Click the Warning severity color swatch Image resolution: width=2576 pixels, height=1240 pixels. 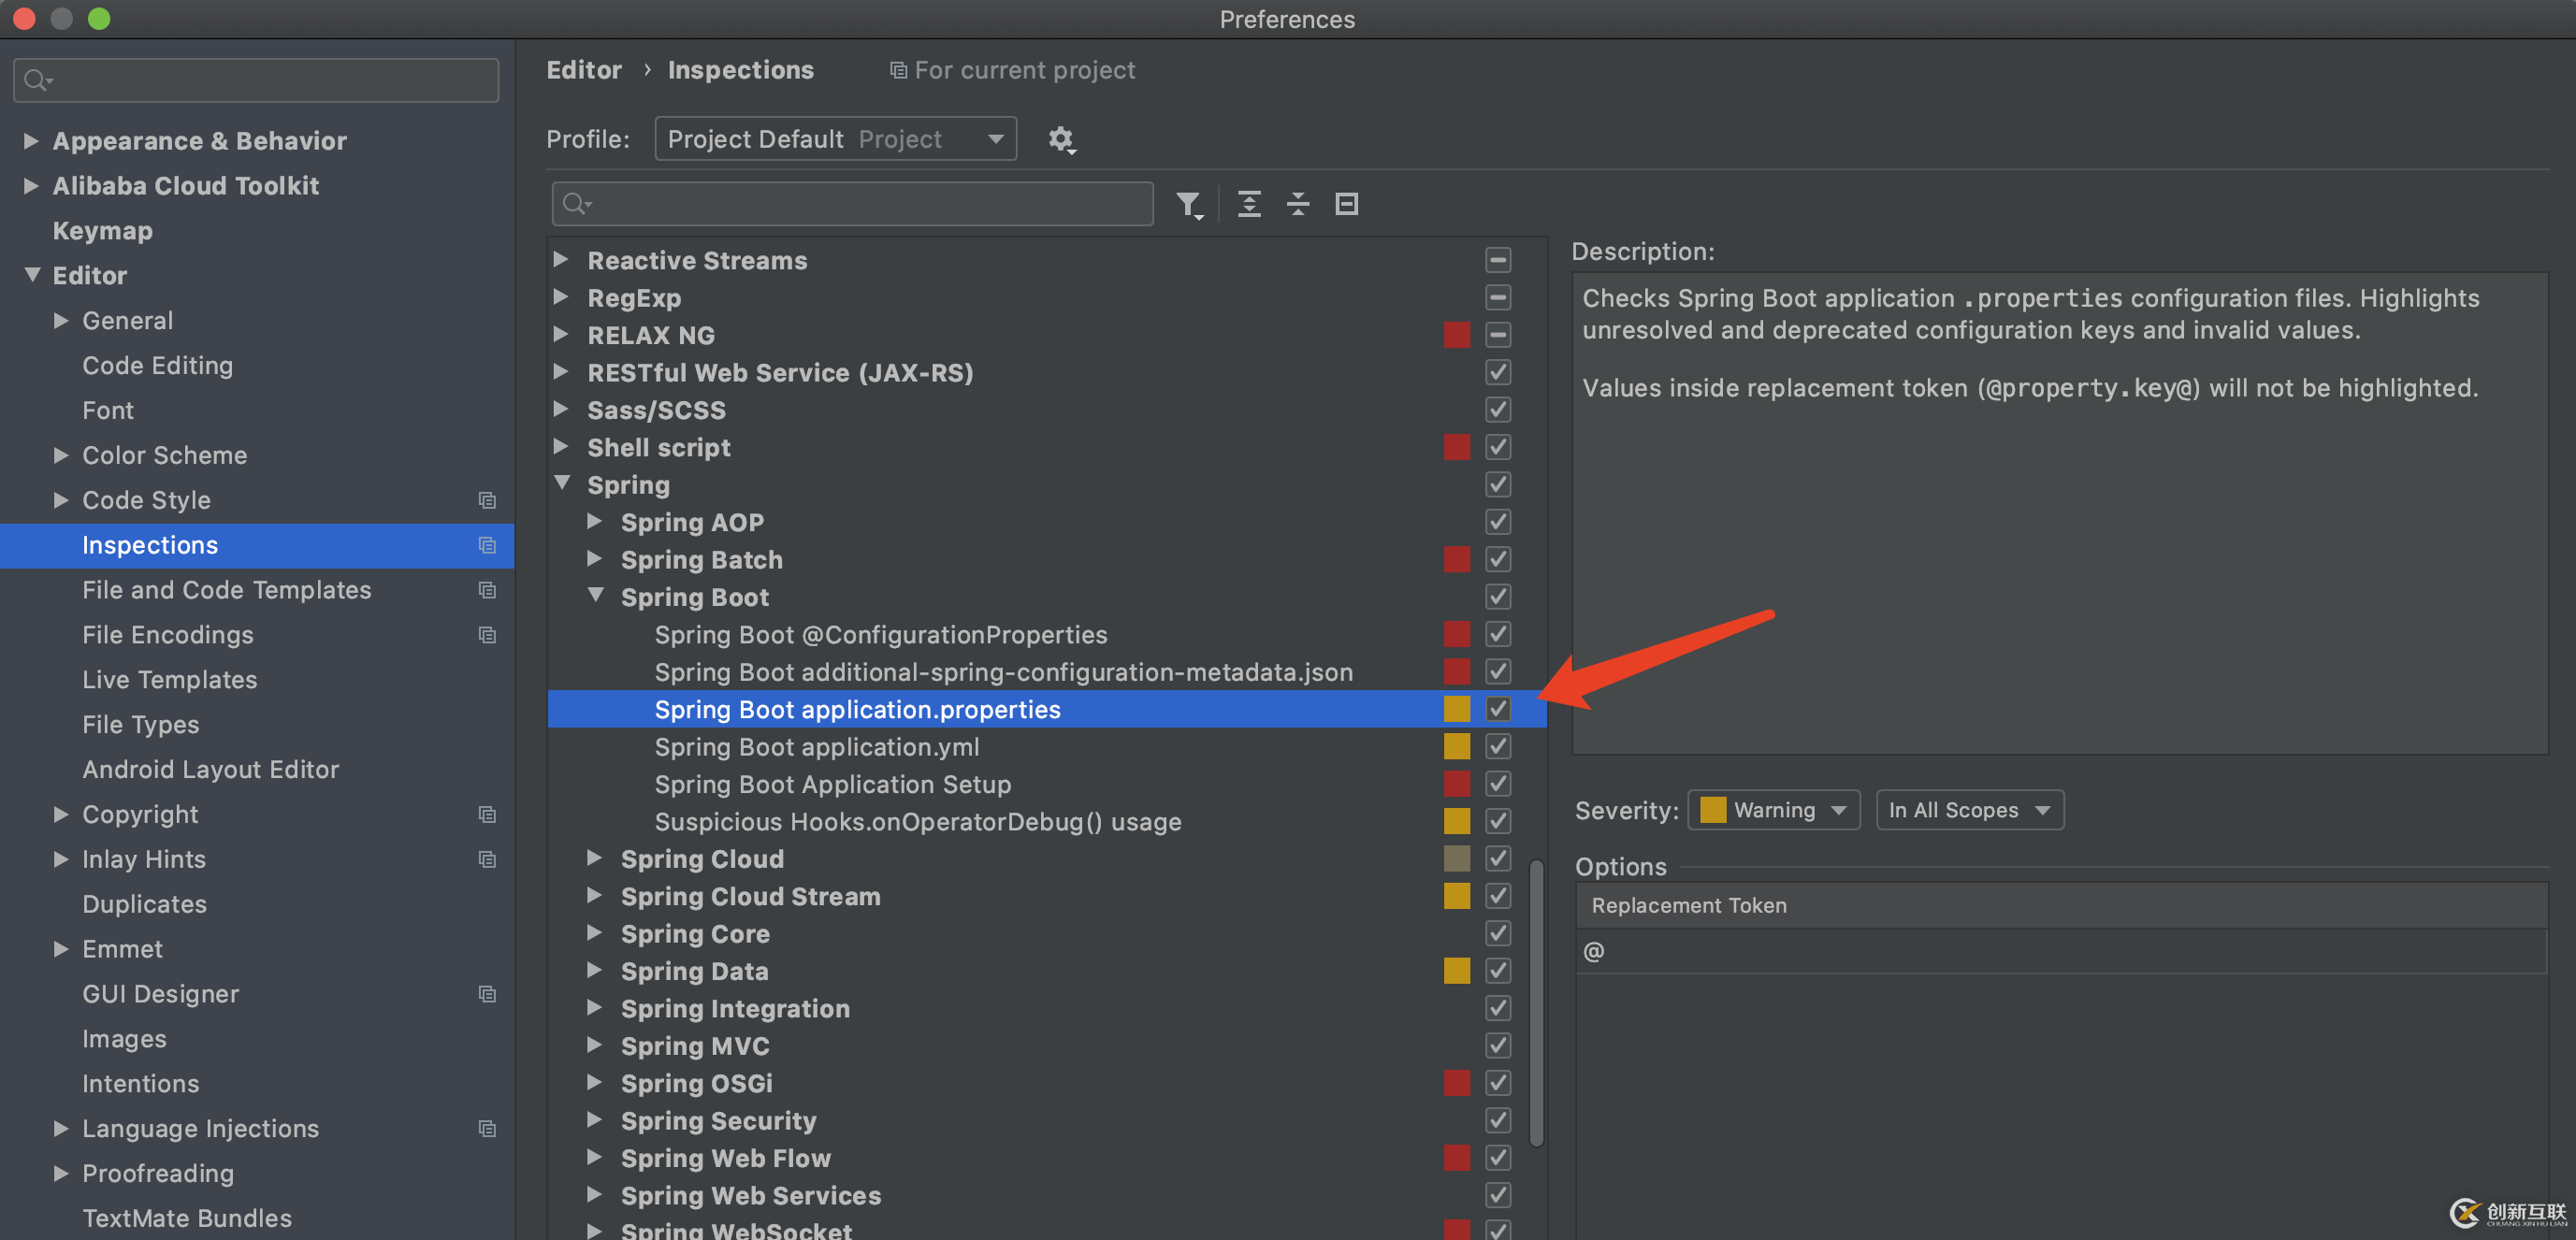click(1714, 808)
